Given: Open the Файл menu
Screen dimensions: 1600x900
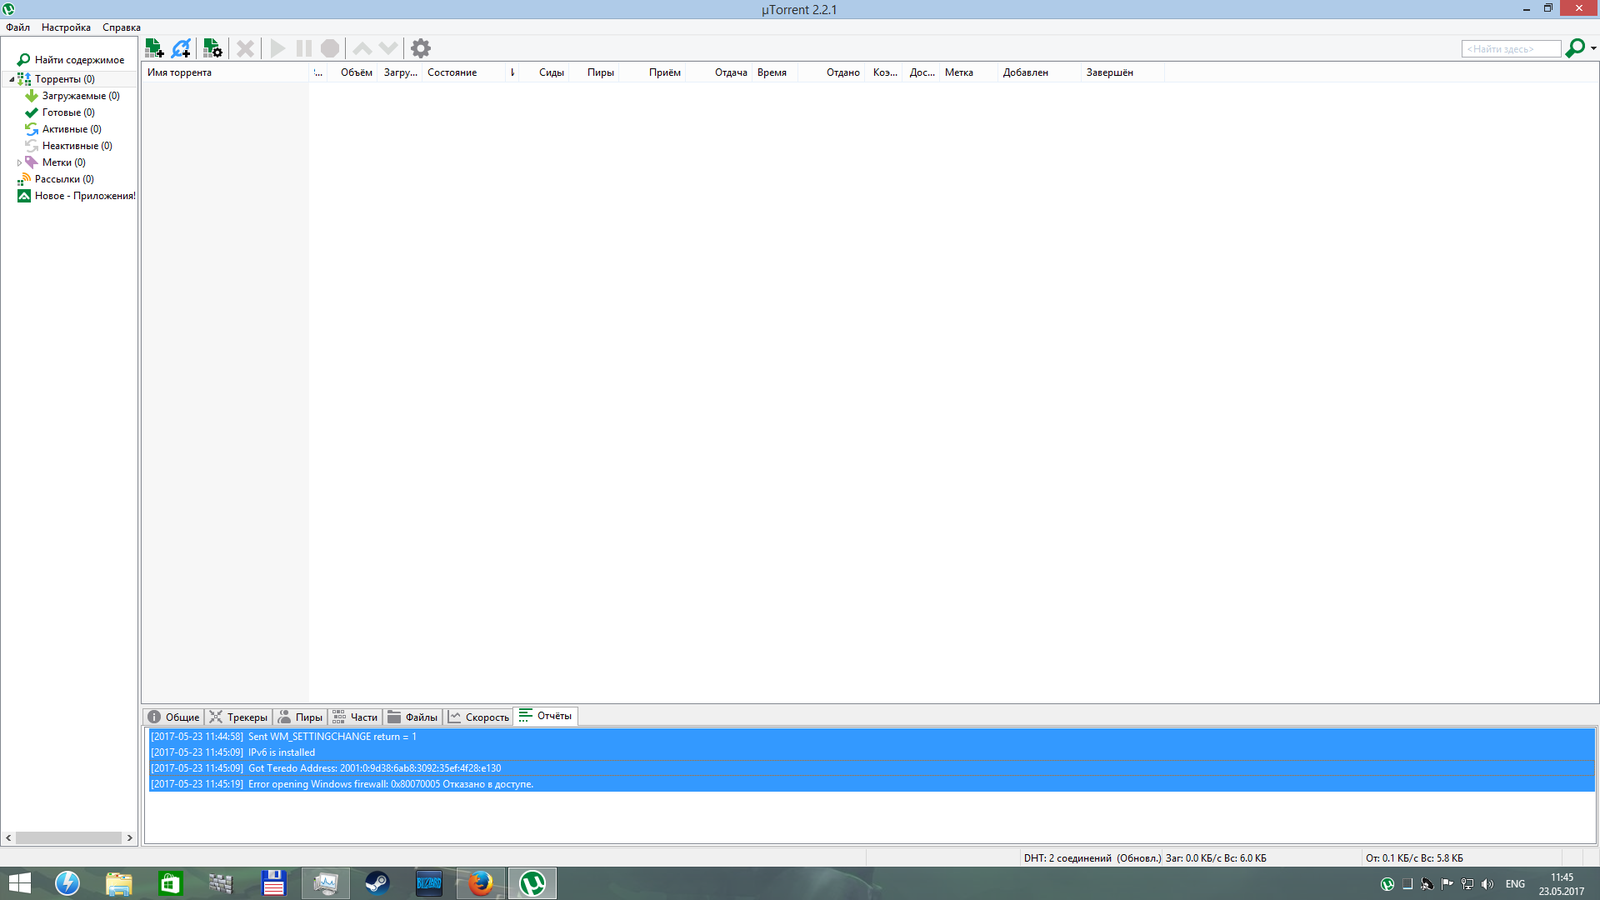Looking at the screenshot, I should (18, 27).
